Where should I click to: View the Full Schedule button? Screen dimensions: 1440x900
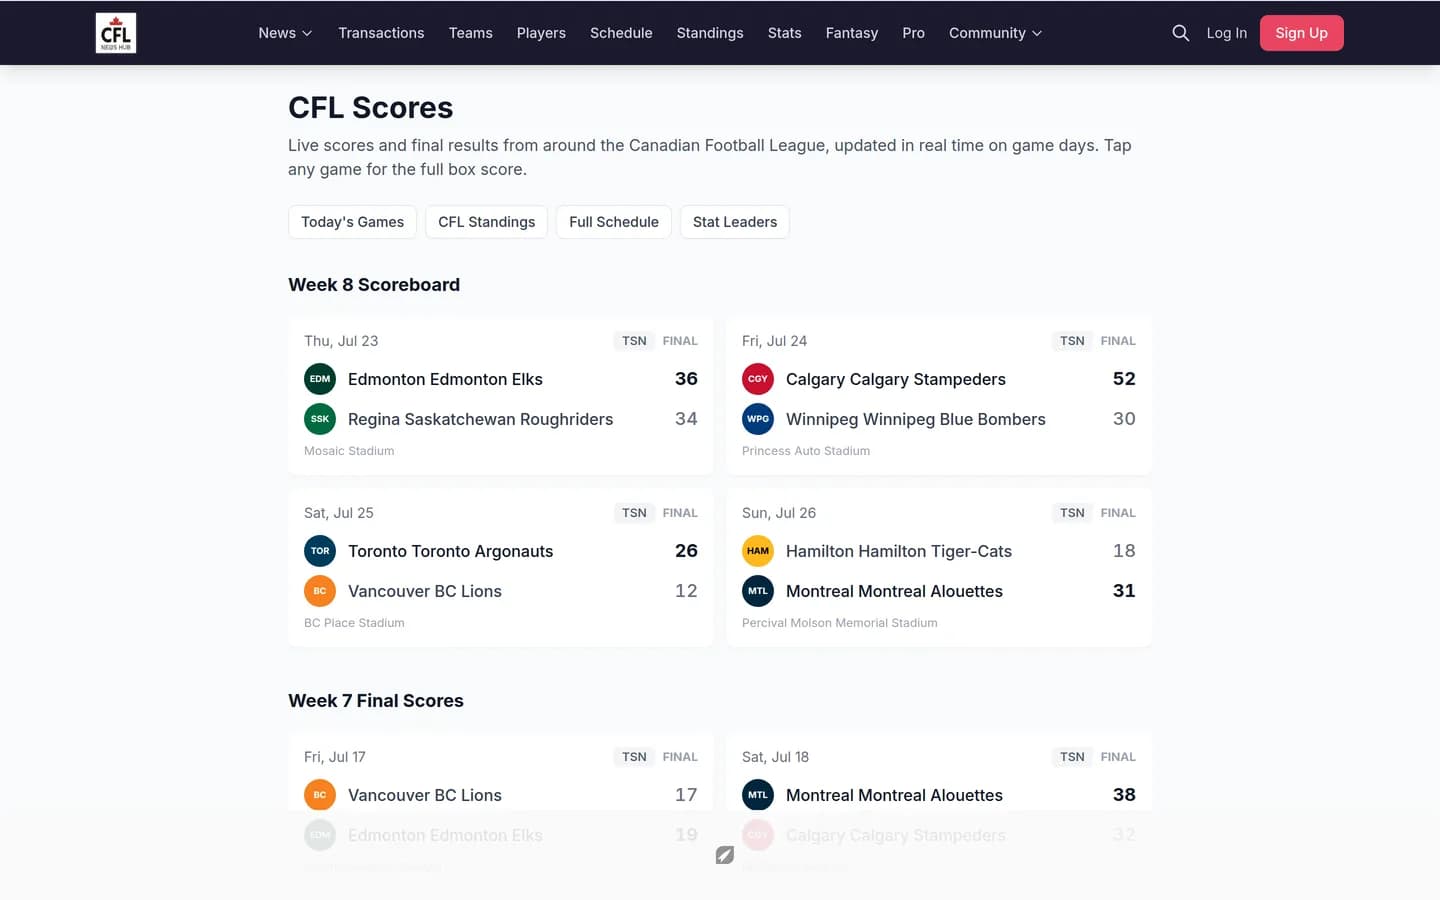(614, 222)
